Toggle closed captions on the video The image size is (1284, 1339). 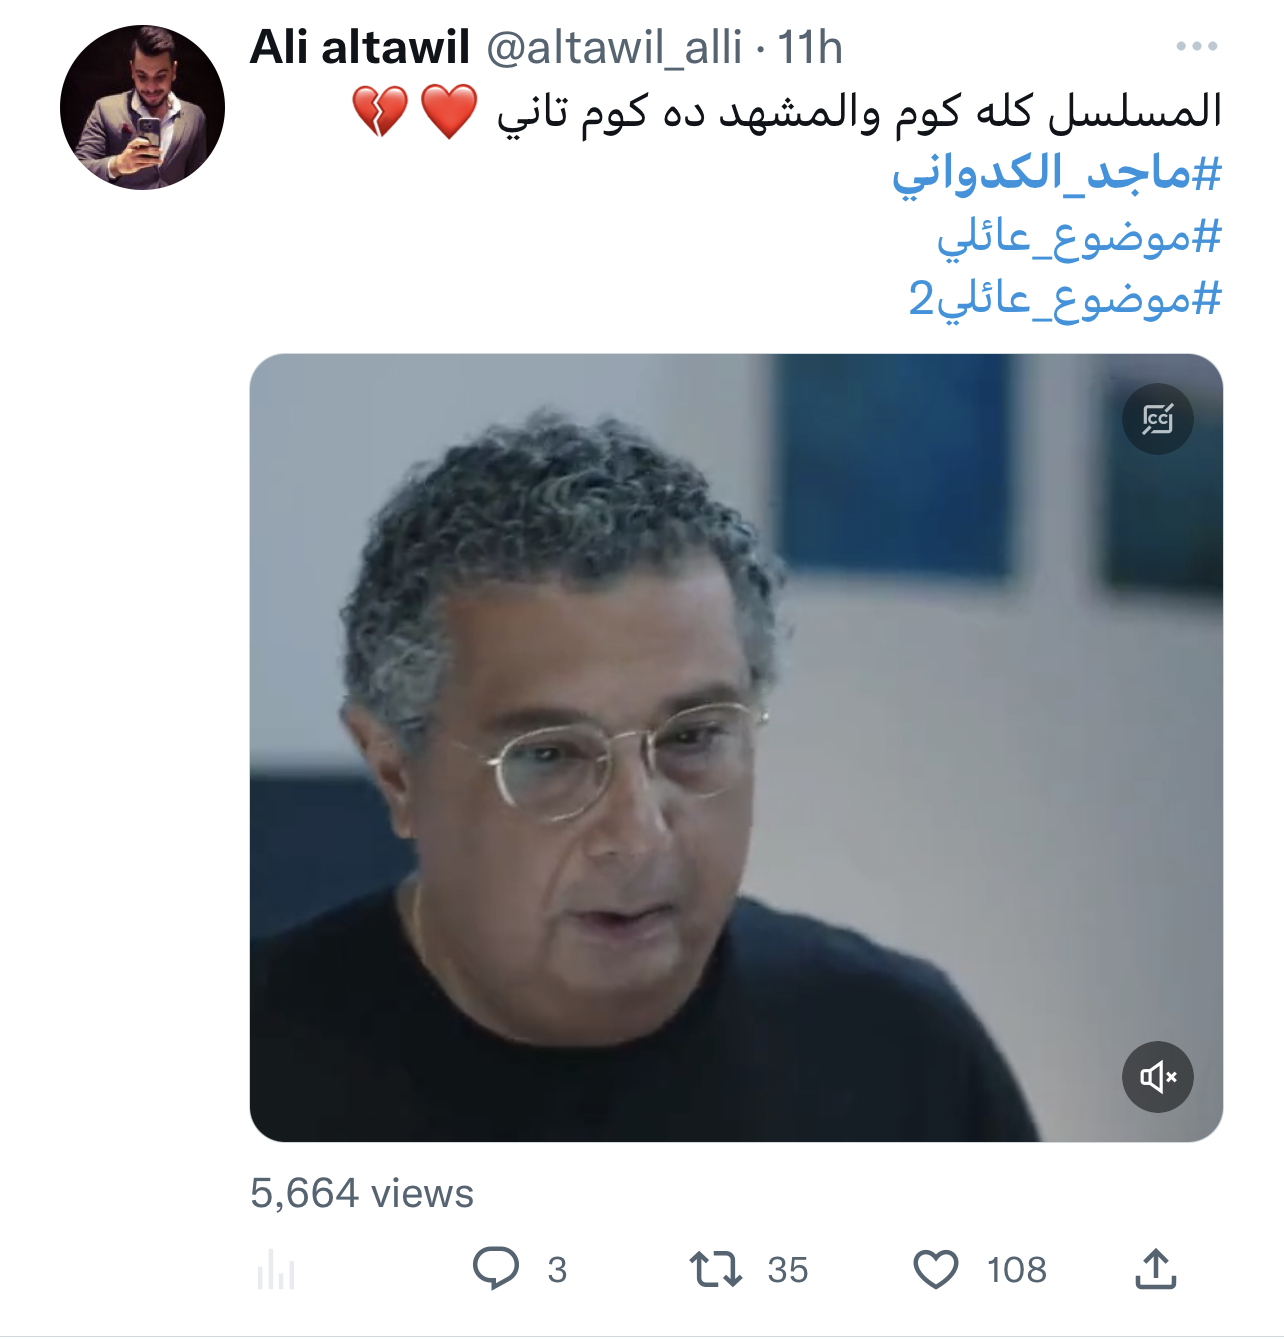pos(1158,419)
